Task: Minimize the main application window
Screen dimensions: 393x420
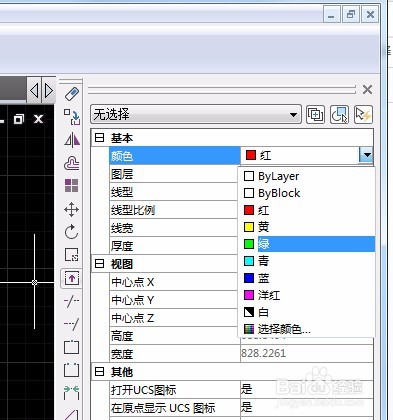Action: tap(331, 15)
